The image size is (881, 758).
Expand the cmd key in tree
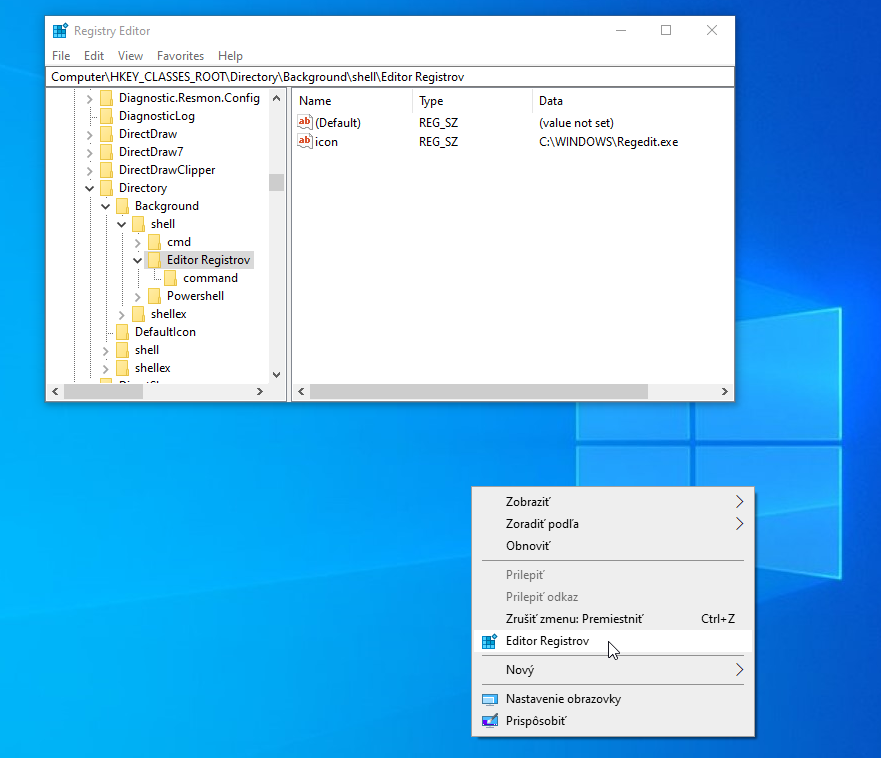(x=138, y=242)
